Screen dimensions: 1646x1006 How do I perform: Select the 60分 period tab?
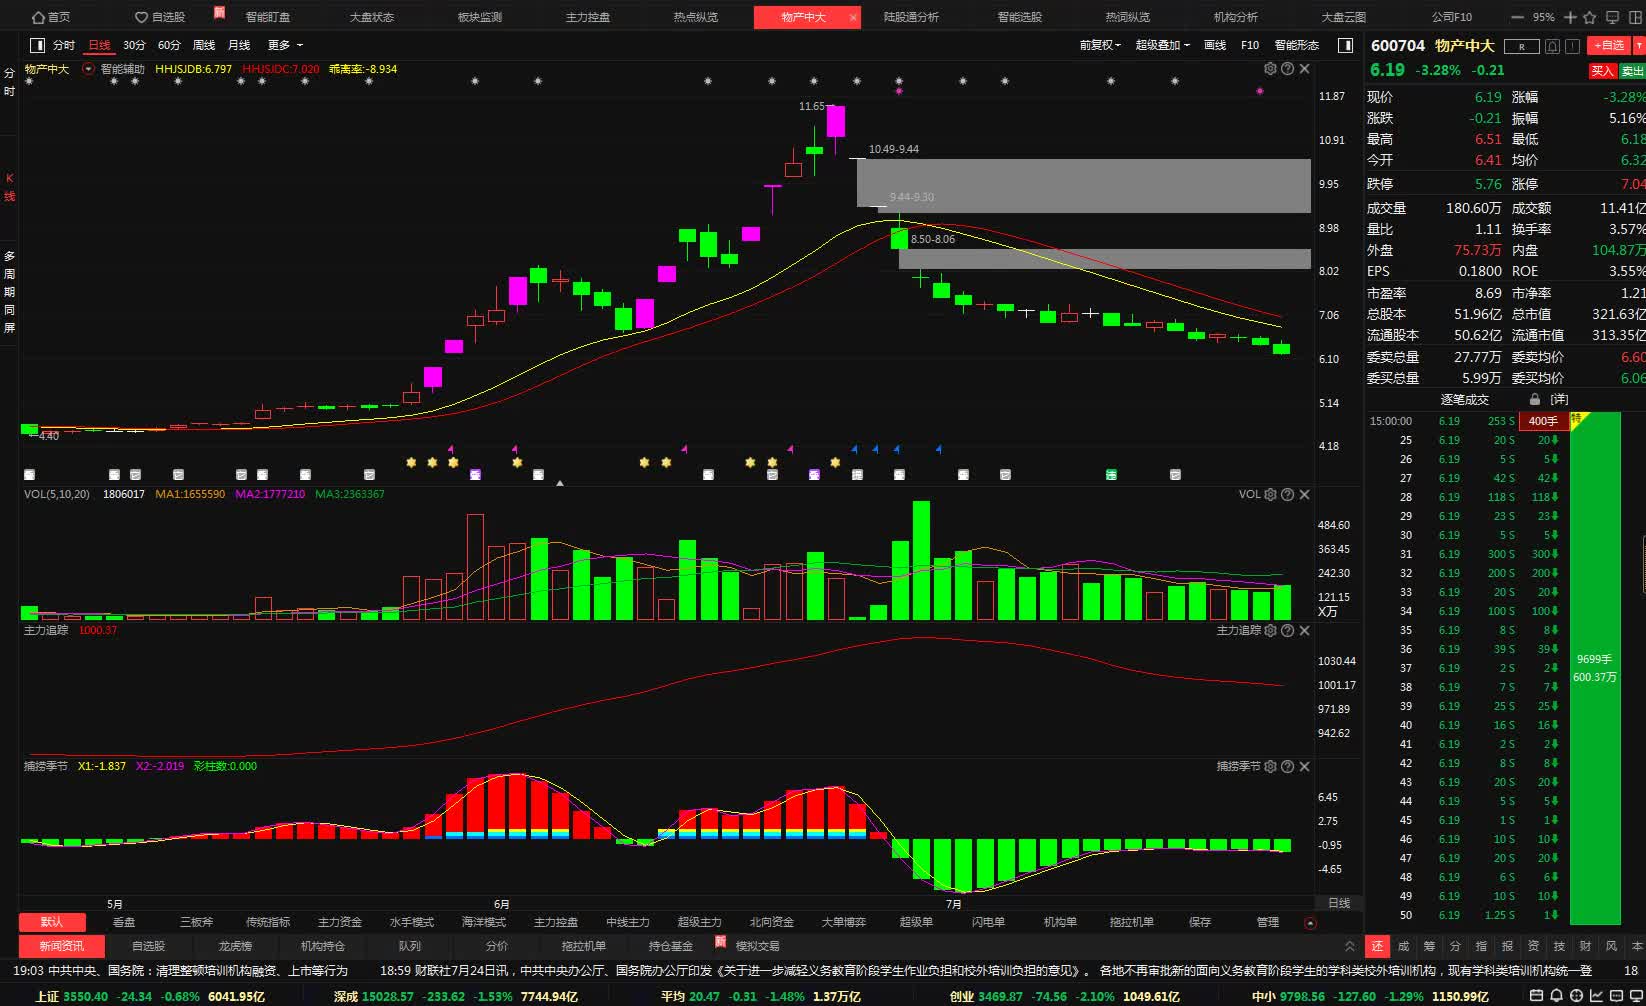pyautogui.click(x=169, y=45)
